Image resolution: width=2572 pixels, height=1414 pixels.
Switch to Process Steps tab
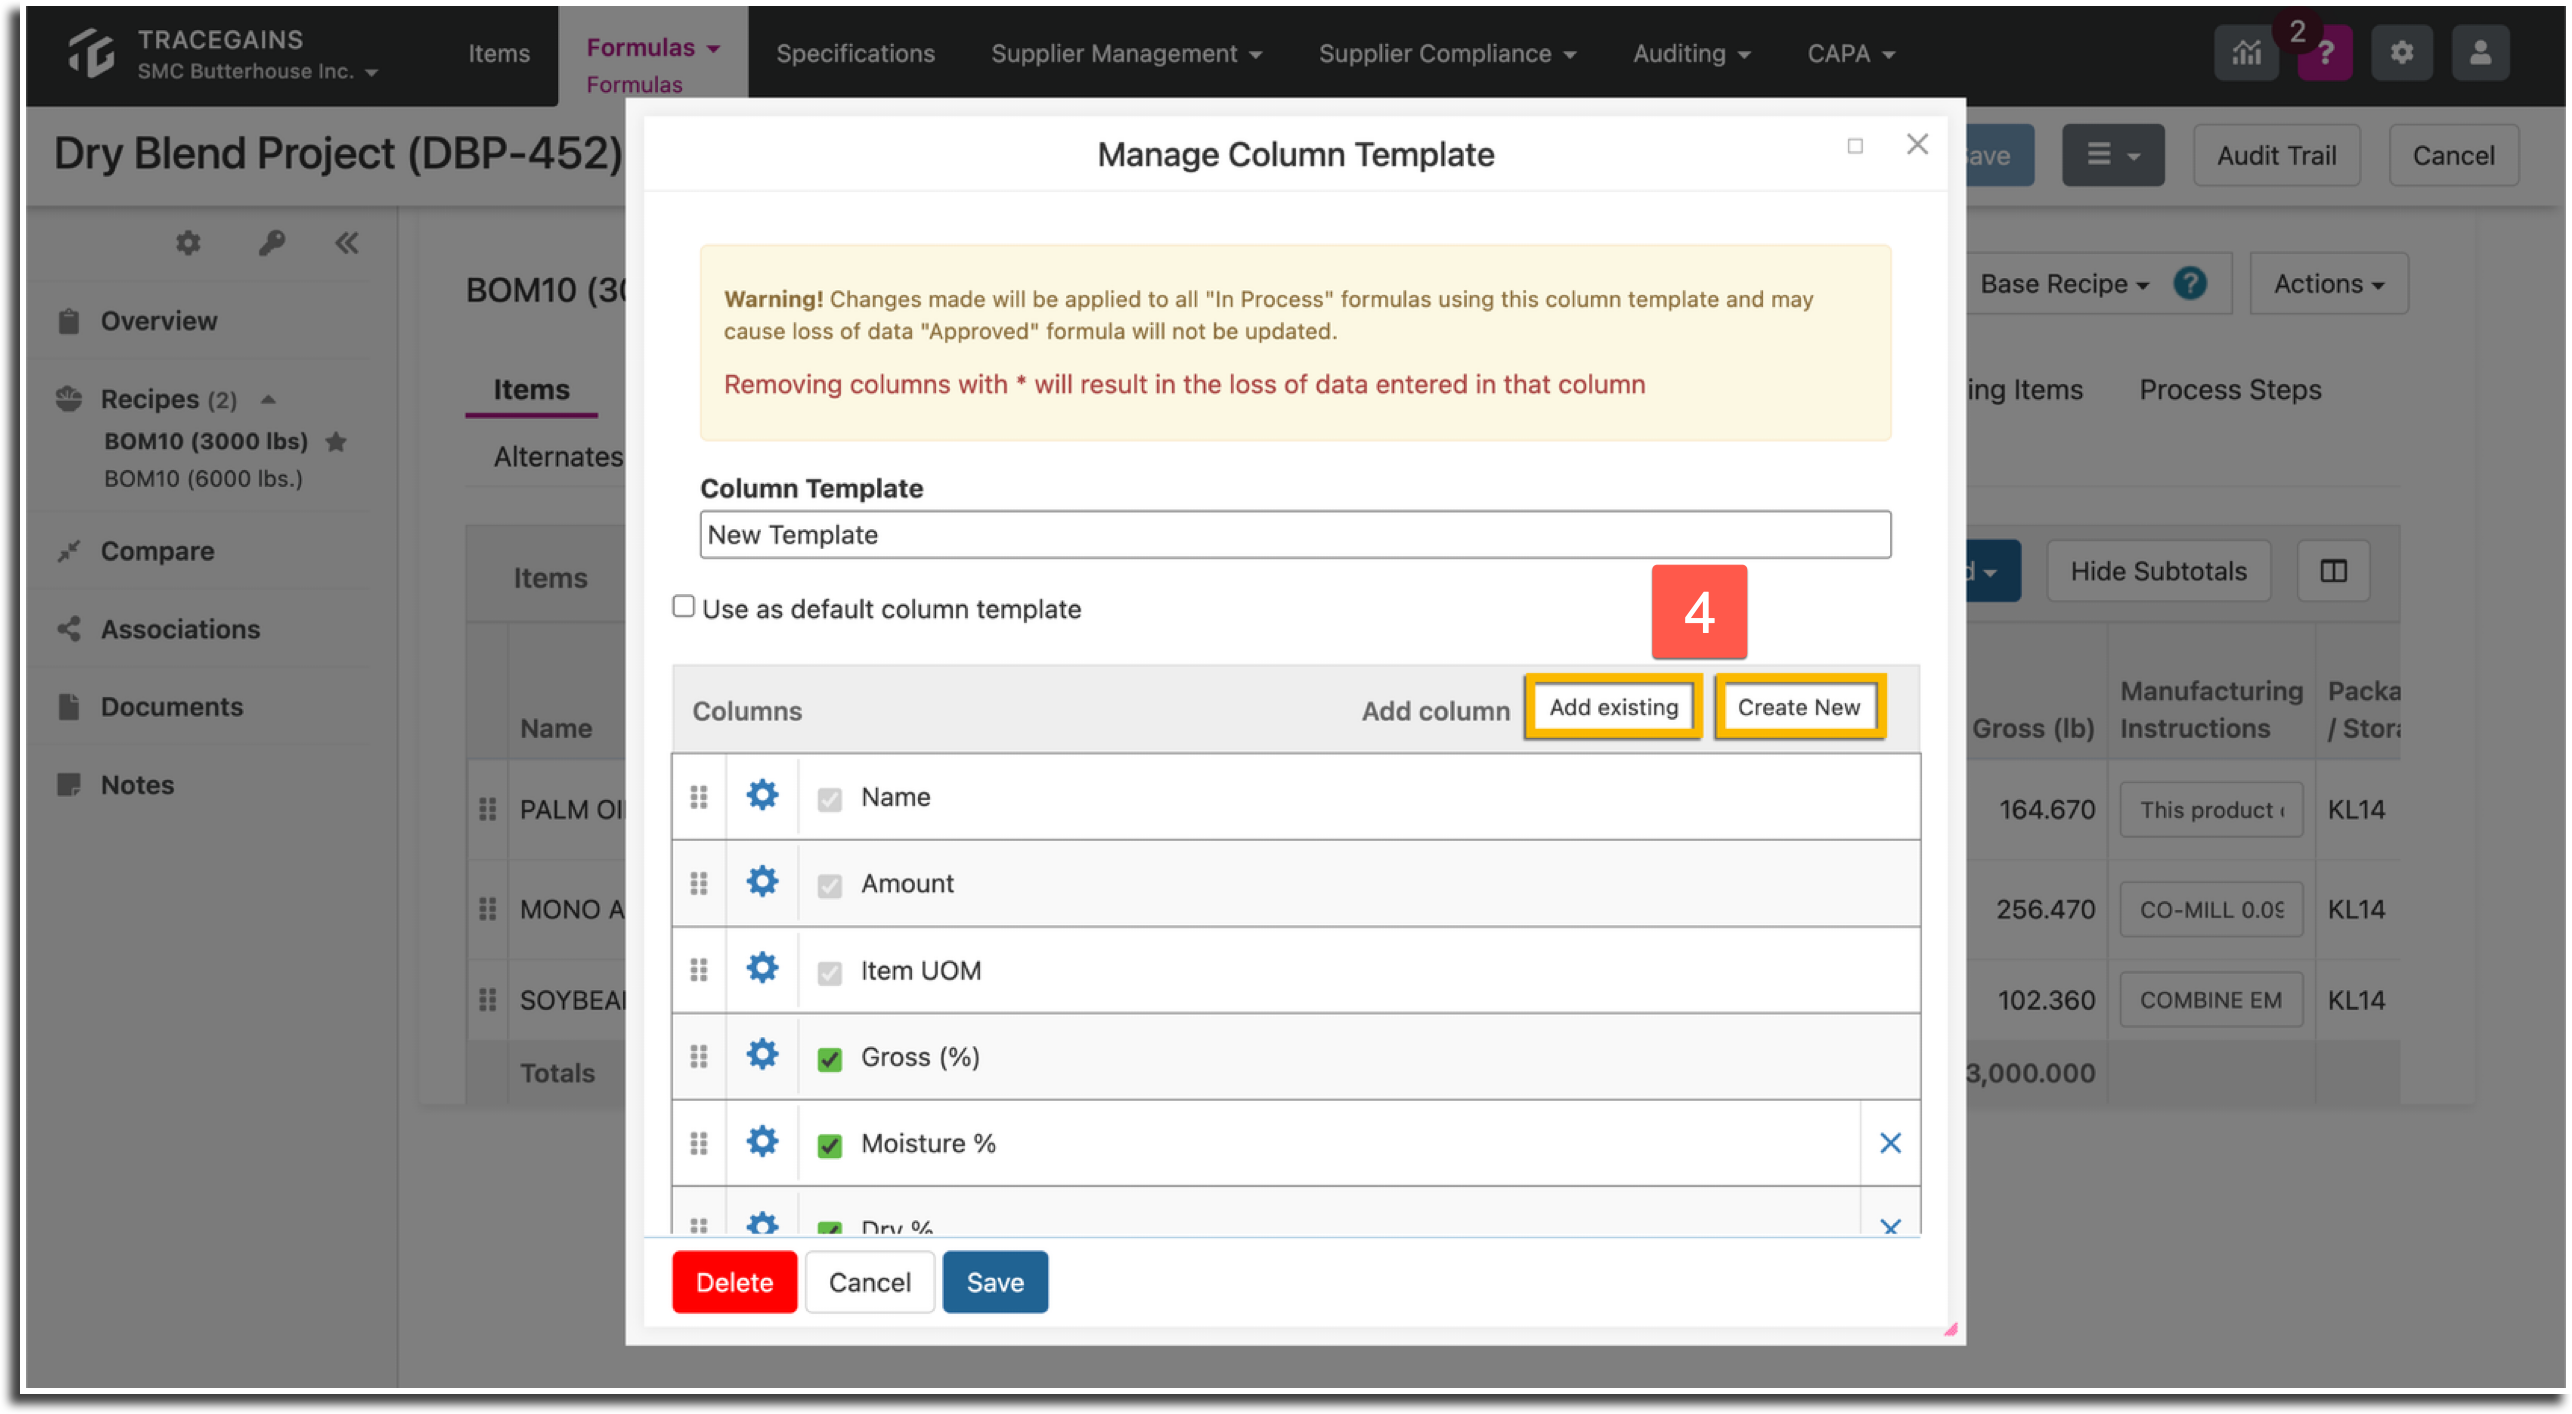pyautogui.click(x=2229, y=389)
